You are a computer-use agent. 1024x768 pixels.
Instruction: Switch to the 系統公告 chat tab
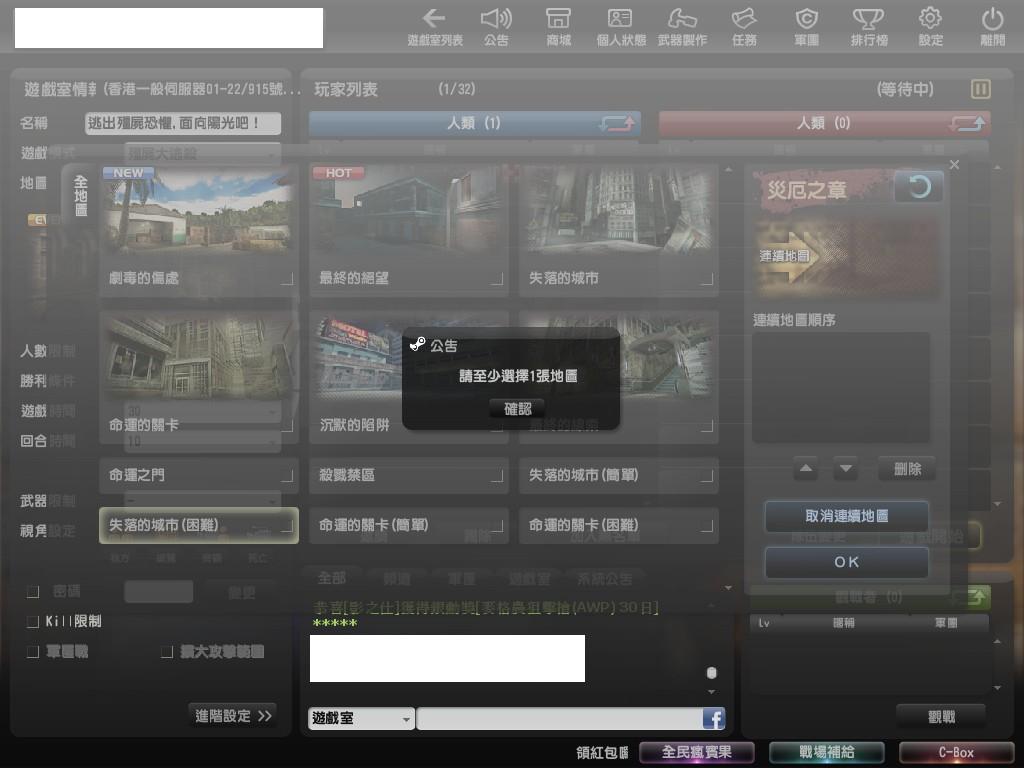click(x=604, y=579)
